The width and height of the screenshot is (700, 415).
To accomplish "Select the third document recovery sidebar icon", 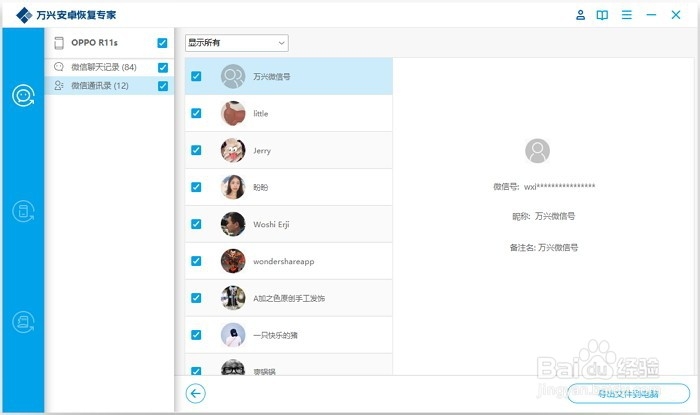I will click(23, 322).
